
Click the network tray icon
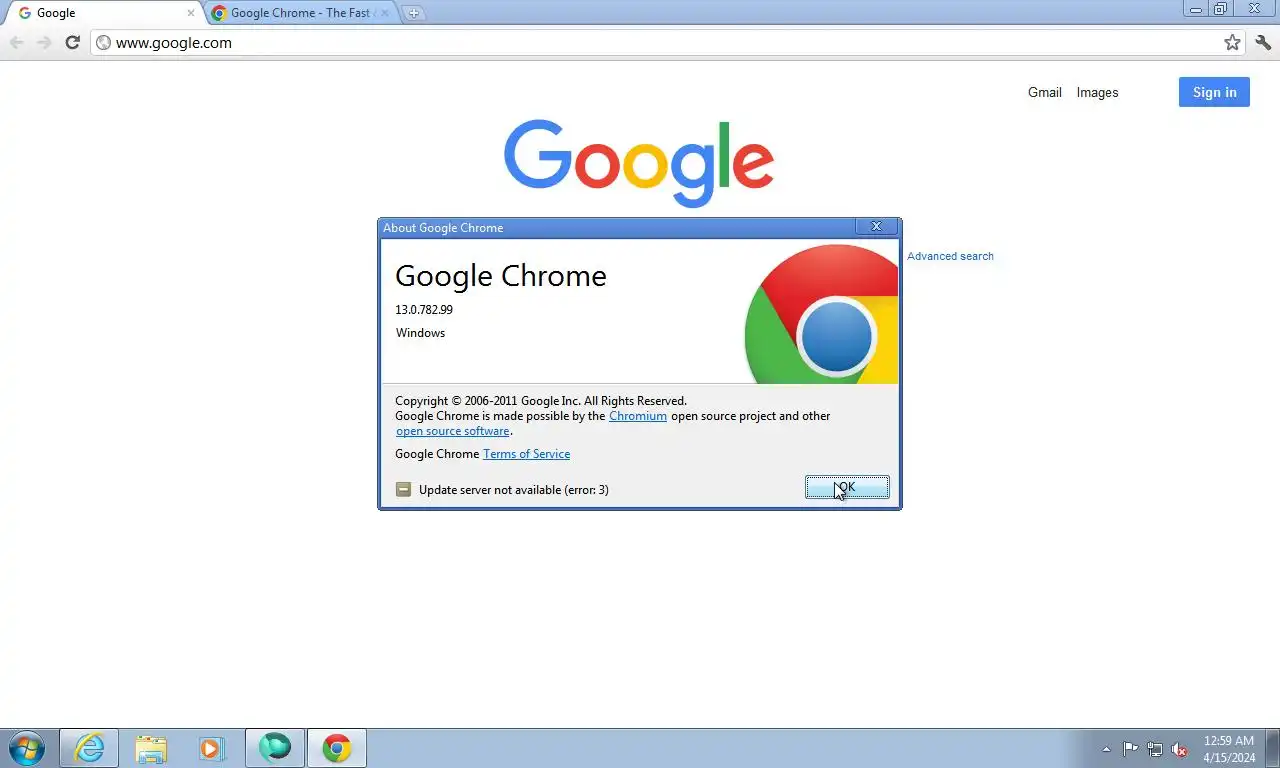pos(1155,749)
